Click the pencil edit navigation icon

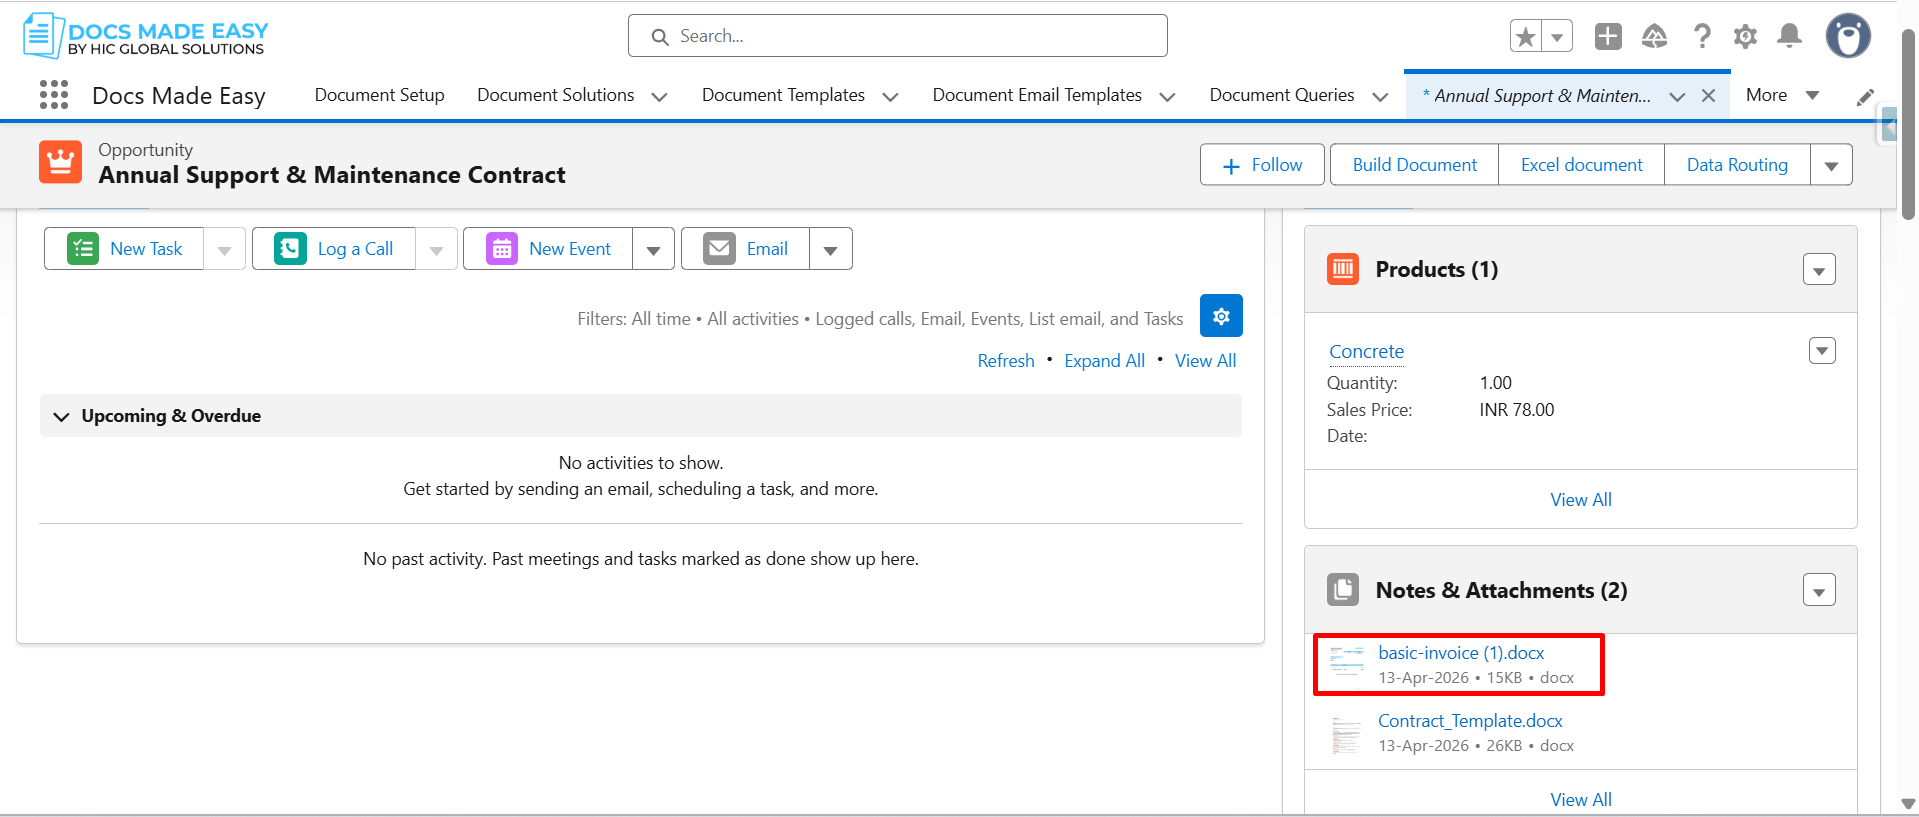click(1865, 97)
